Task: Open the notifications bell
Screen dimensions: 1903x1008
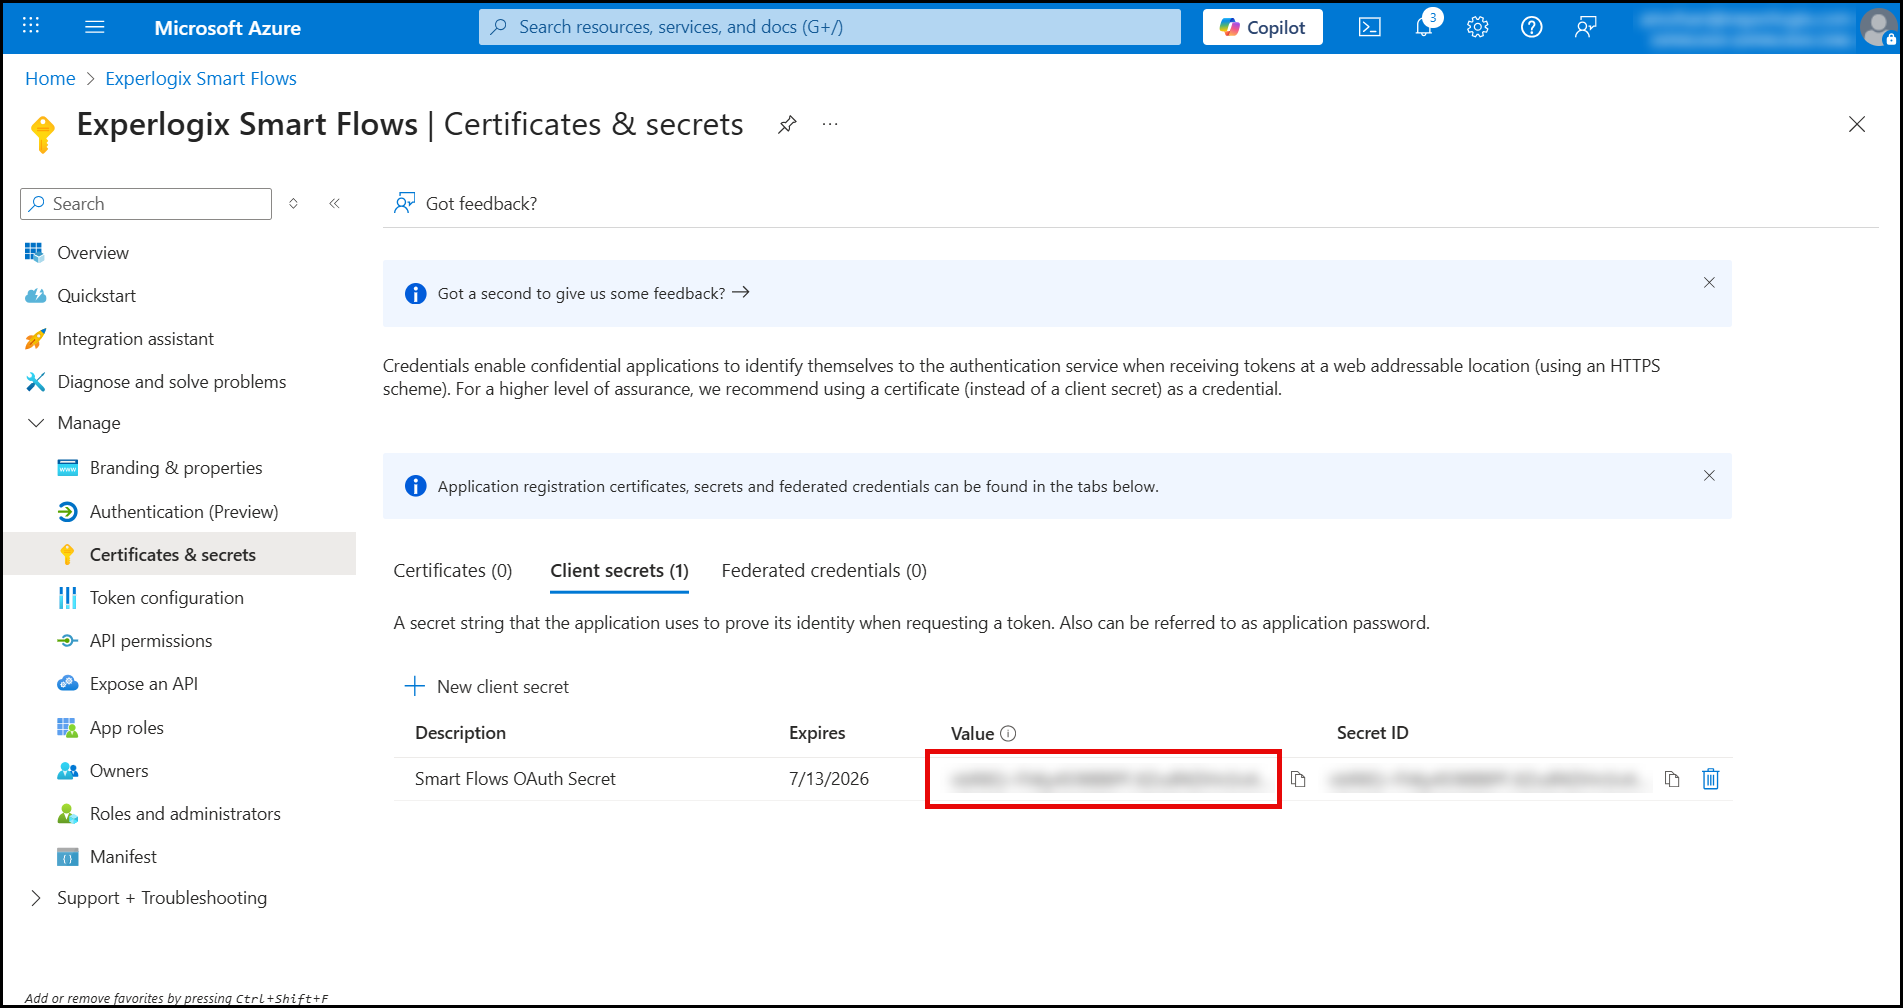Action: tap(1424, 27)
